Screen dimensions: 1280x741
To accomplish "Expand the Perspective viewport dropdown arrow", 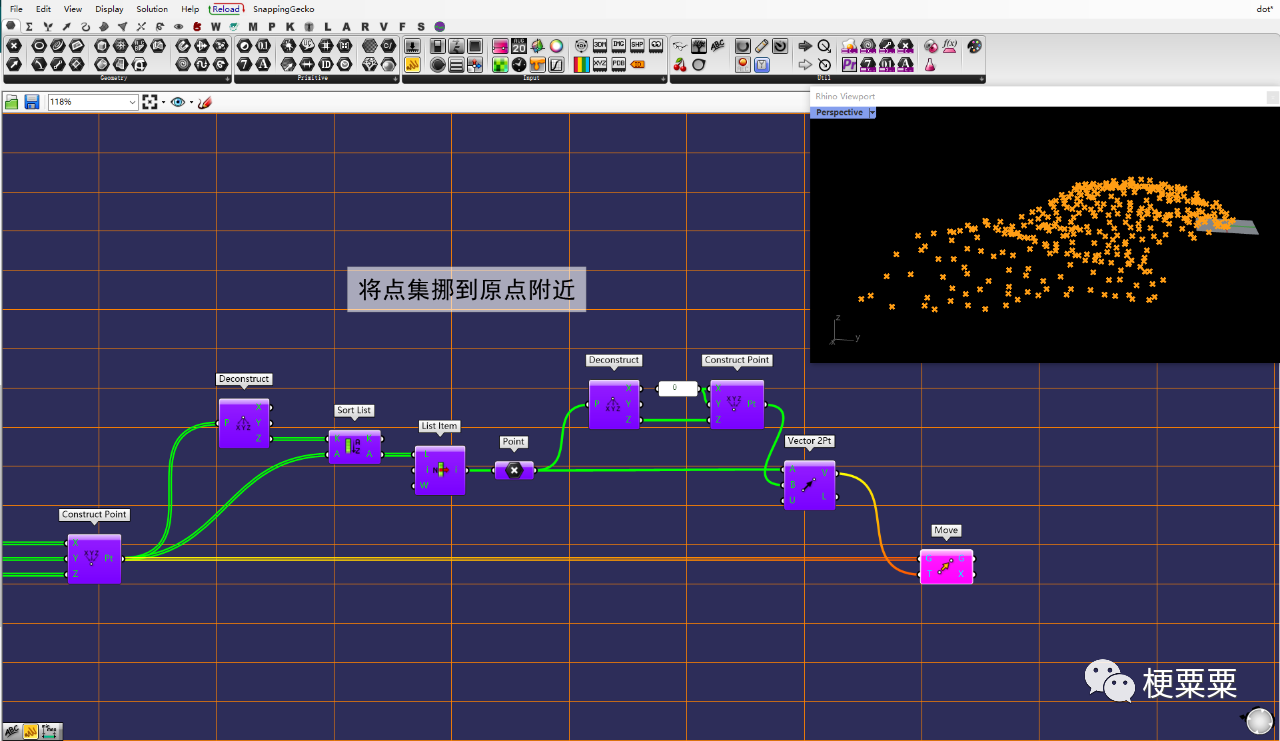I will 872,113.
